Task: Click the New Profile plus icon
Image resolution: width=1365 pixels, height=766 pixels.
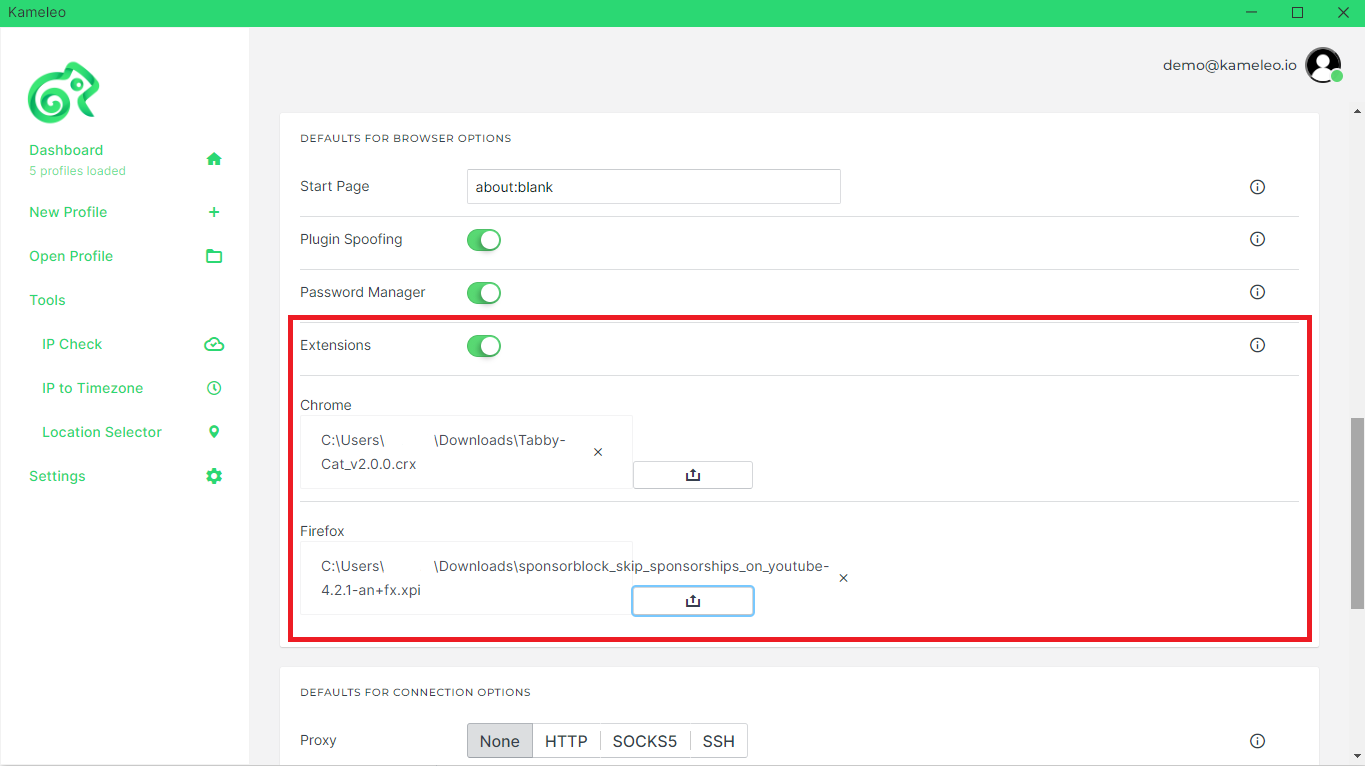Action: pyautogui.click(x=214, y=212)
